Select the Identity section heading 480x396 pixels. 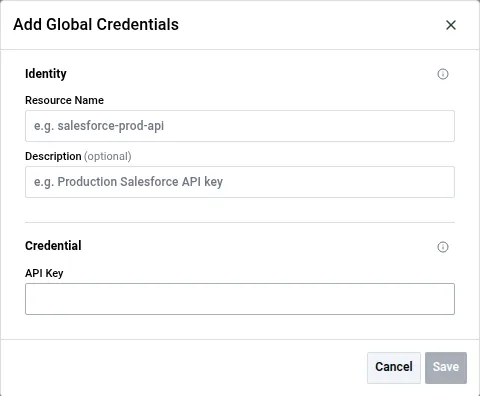click(x=46, y=74)
